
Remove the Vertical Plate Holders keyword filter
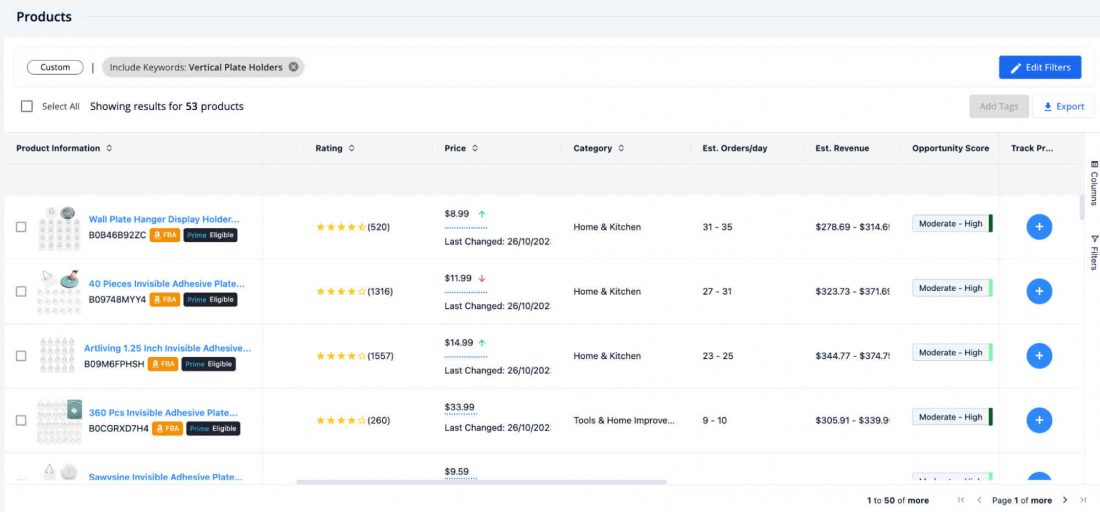click(x=293, y=67)
